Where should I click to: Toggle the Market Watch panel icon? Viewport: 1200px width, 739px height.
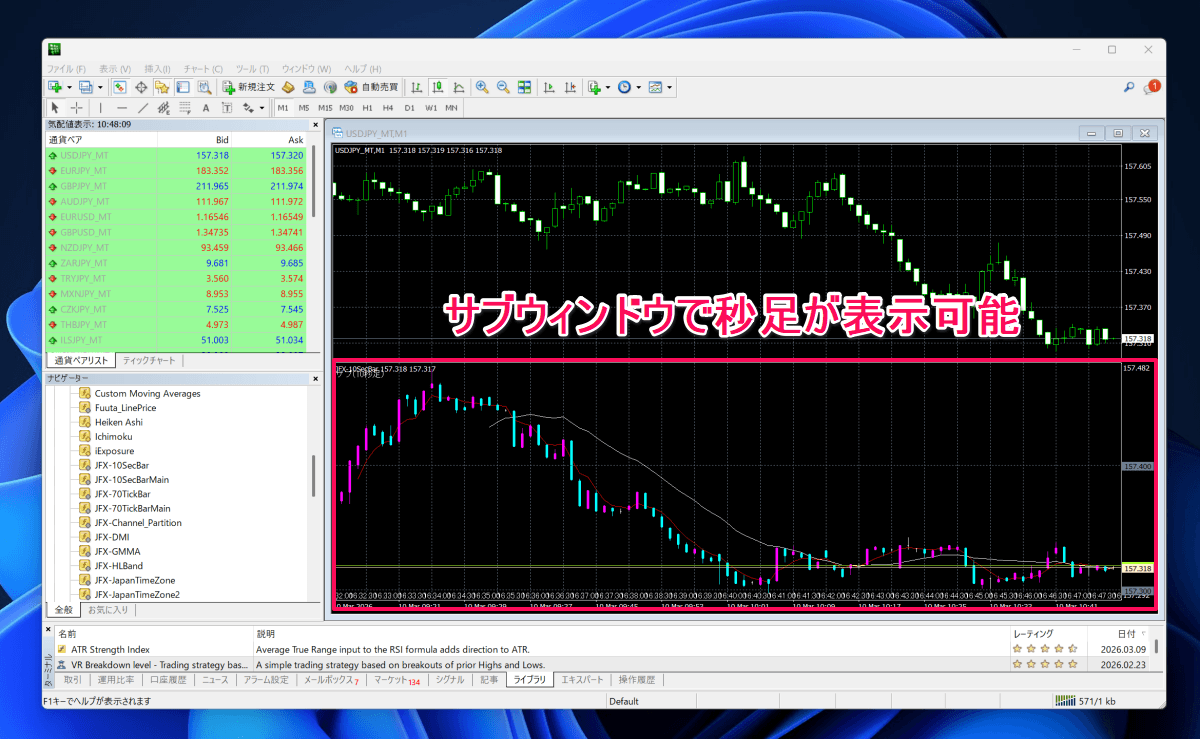point(120,88)
